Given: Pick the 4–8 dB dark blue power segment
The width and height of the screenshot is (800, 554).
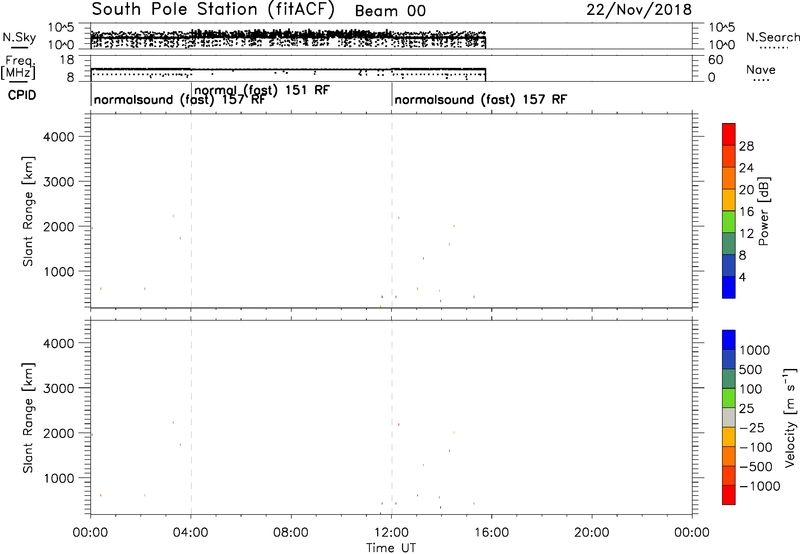Looking at the screenshot, I should (729, 265).
